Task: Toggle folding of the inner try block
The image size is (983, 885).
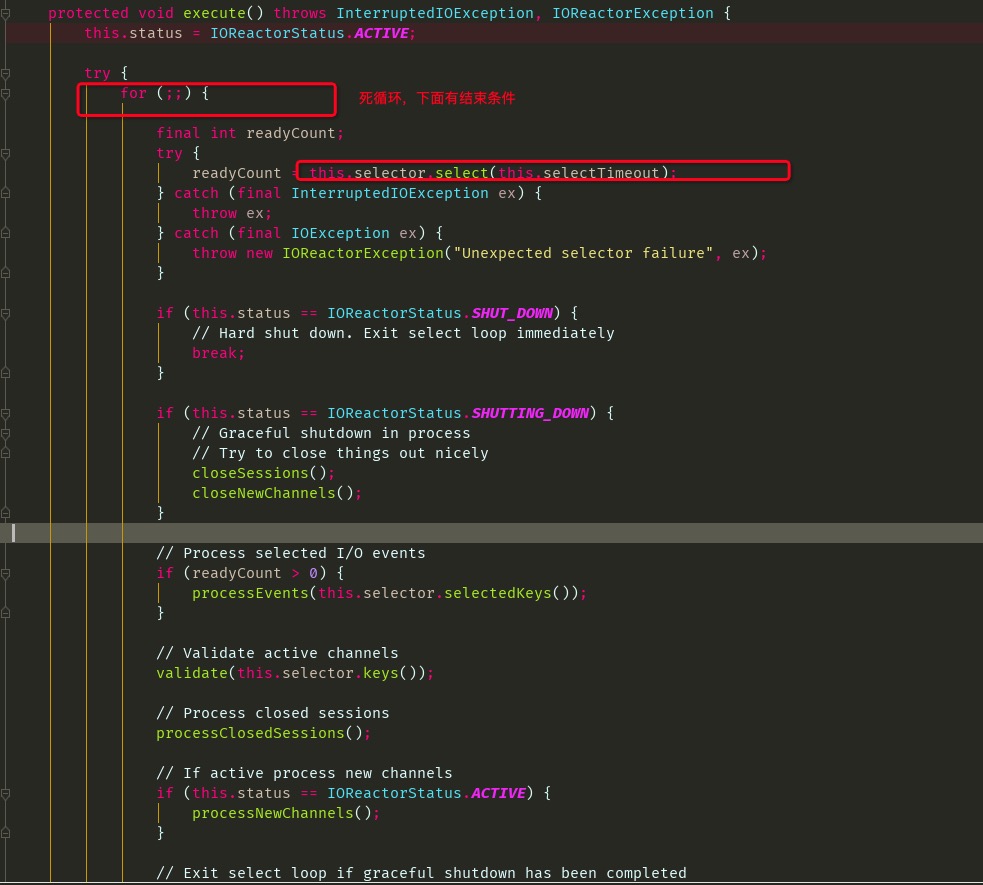Action: [5, 152]
